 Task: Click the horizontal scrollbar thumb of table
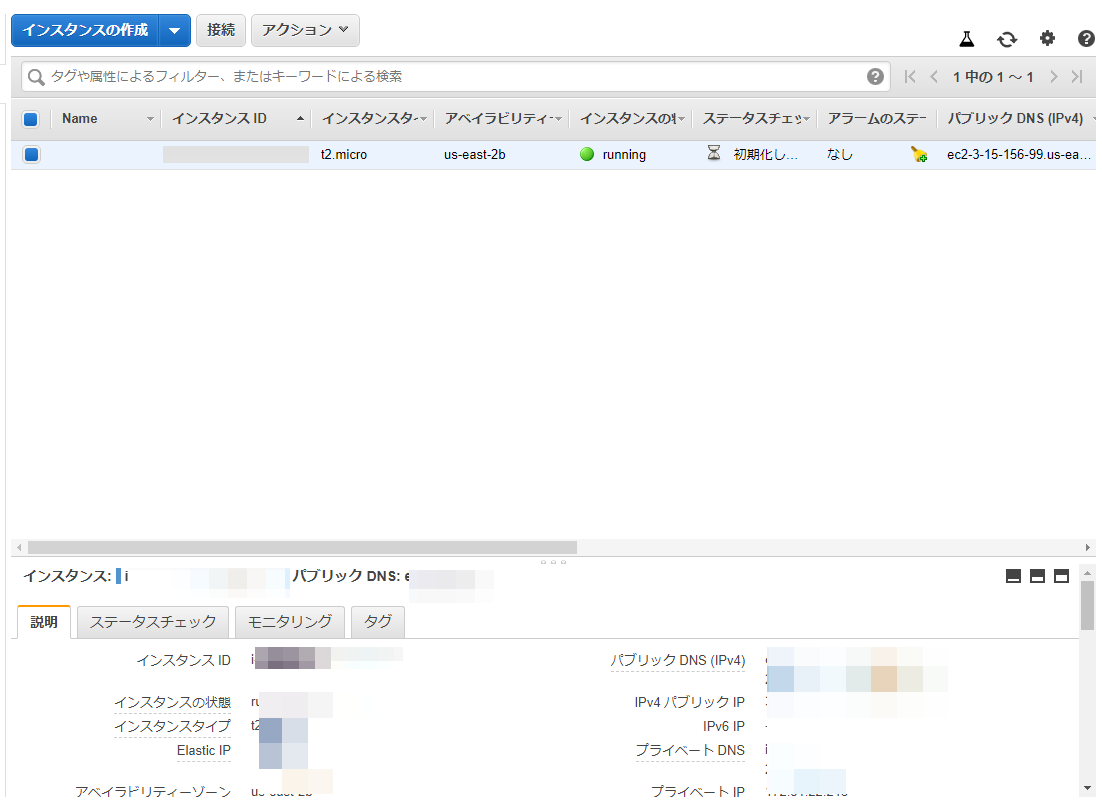coord(302,548)
